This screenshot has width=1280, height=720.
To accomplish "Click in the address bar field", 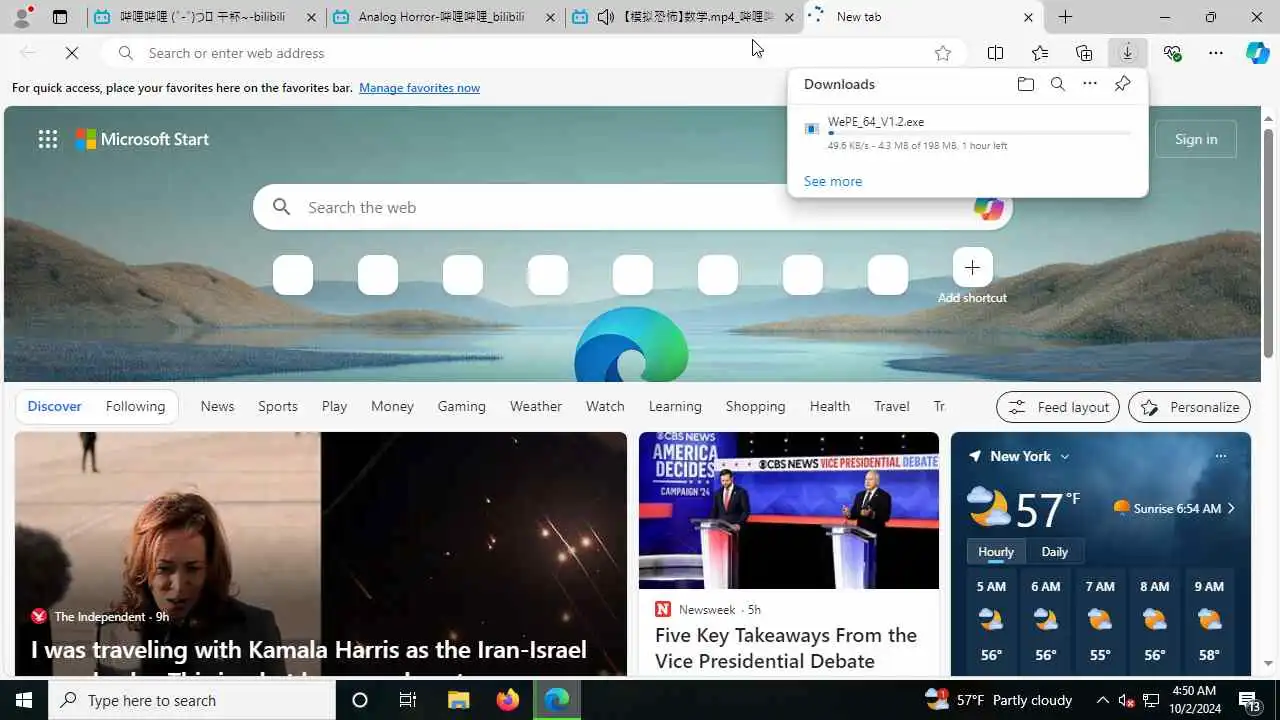I will pos(534,53).
